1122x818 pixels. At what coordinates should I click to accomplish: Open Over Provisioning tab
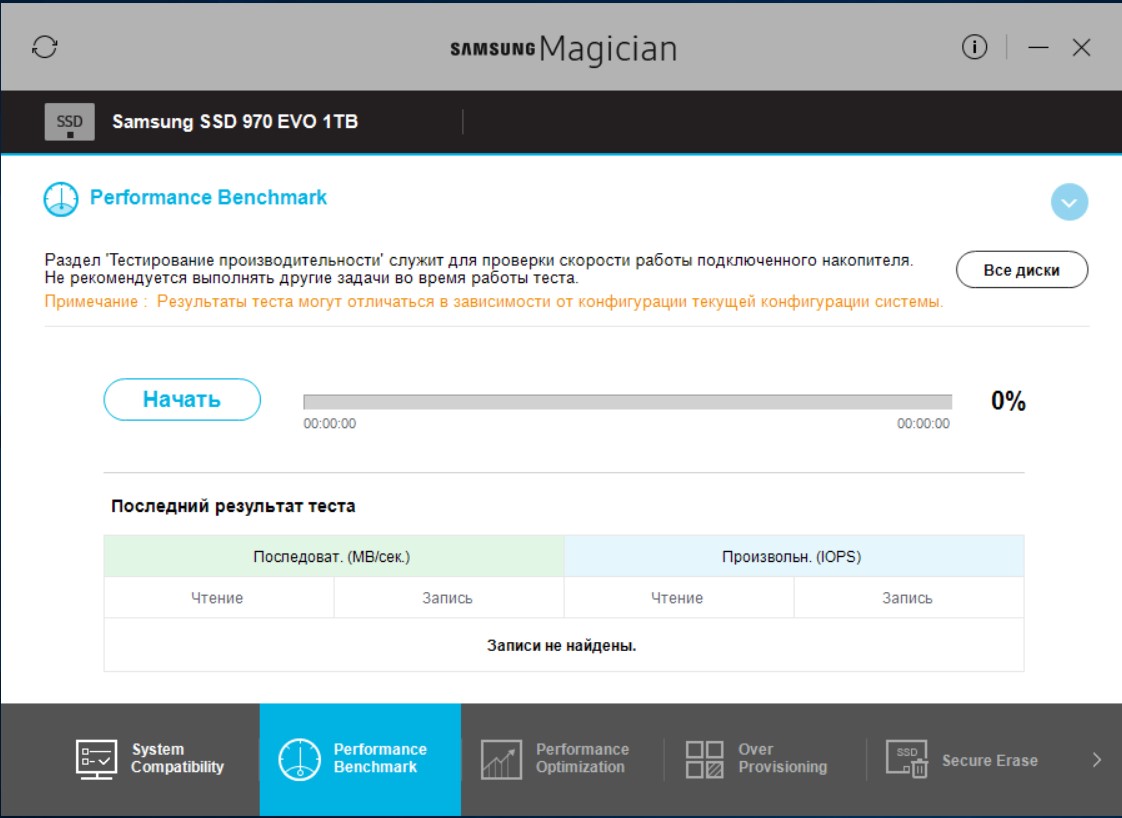[765, 759]
